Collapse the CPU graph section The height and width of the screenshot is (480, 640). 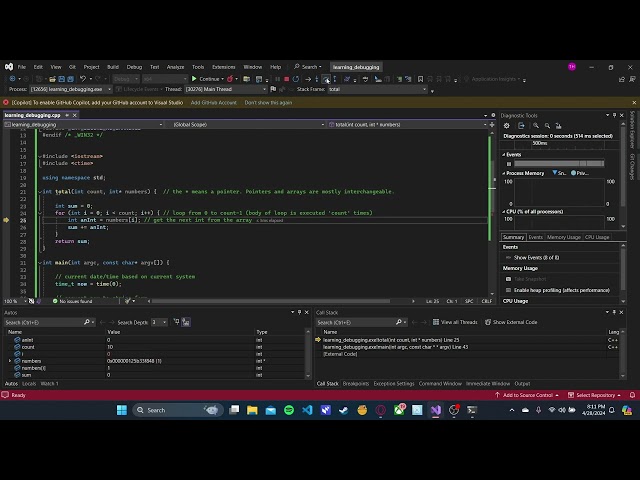click(x=503, y=211)
